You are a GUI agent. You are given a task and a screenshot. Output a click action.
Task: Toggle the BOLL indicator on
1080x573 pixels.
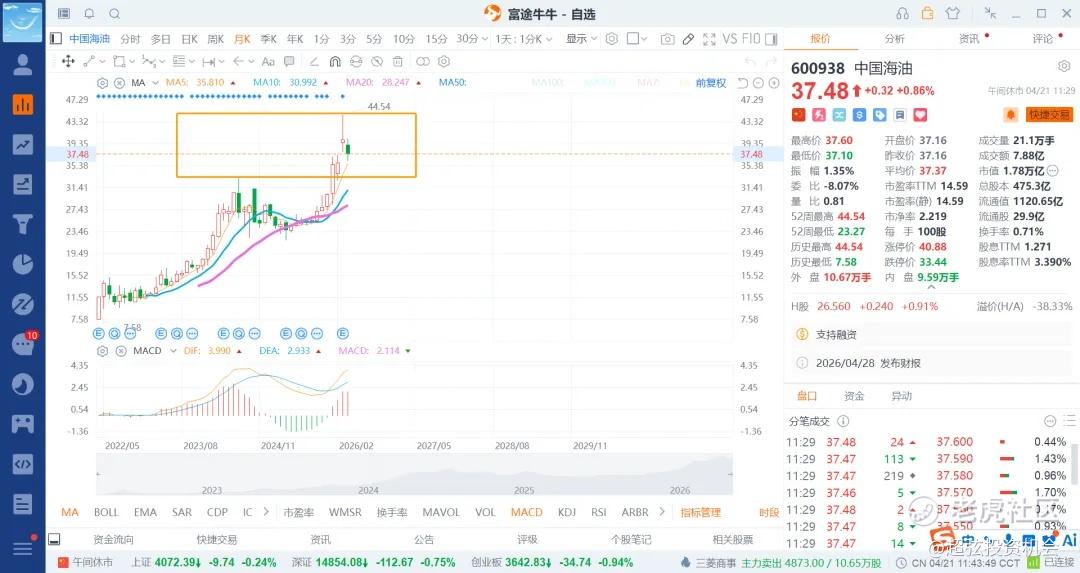(106, 512)
